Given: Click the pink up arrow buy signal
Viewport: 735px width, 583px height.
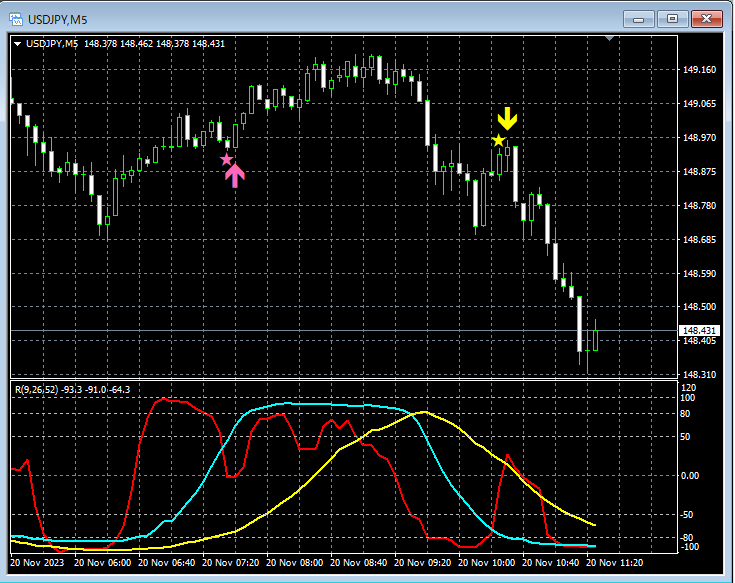Looking at the screenshot, I should click(x=235, y=175).
